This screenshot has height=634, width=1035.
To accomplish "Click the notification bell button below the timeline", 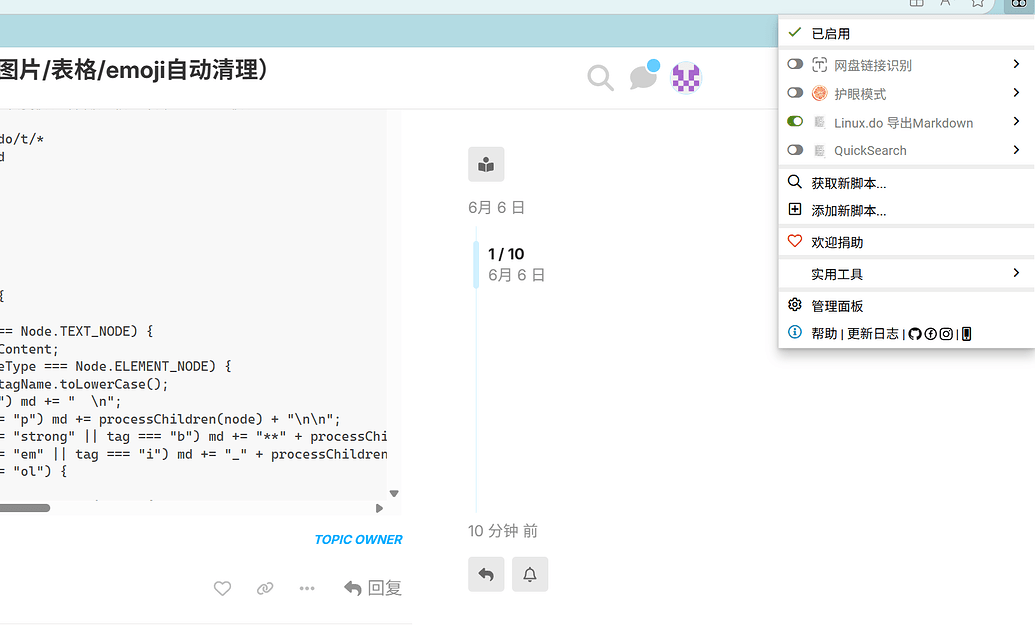I will click(530, 575).
